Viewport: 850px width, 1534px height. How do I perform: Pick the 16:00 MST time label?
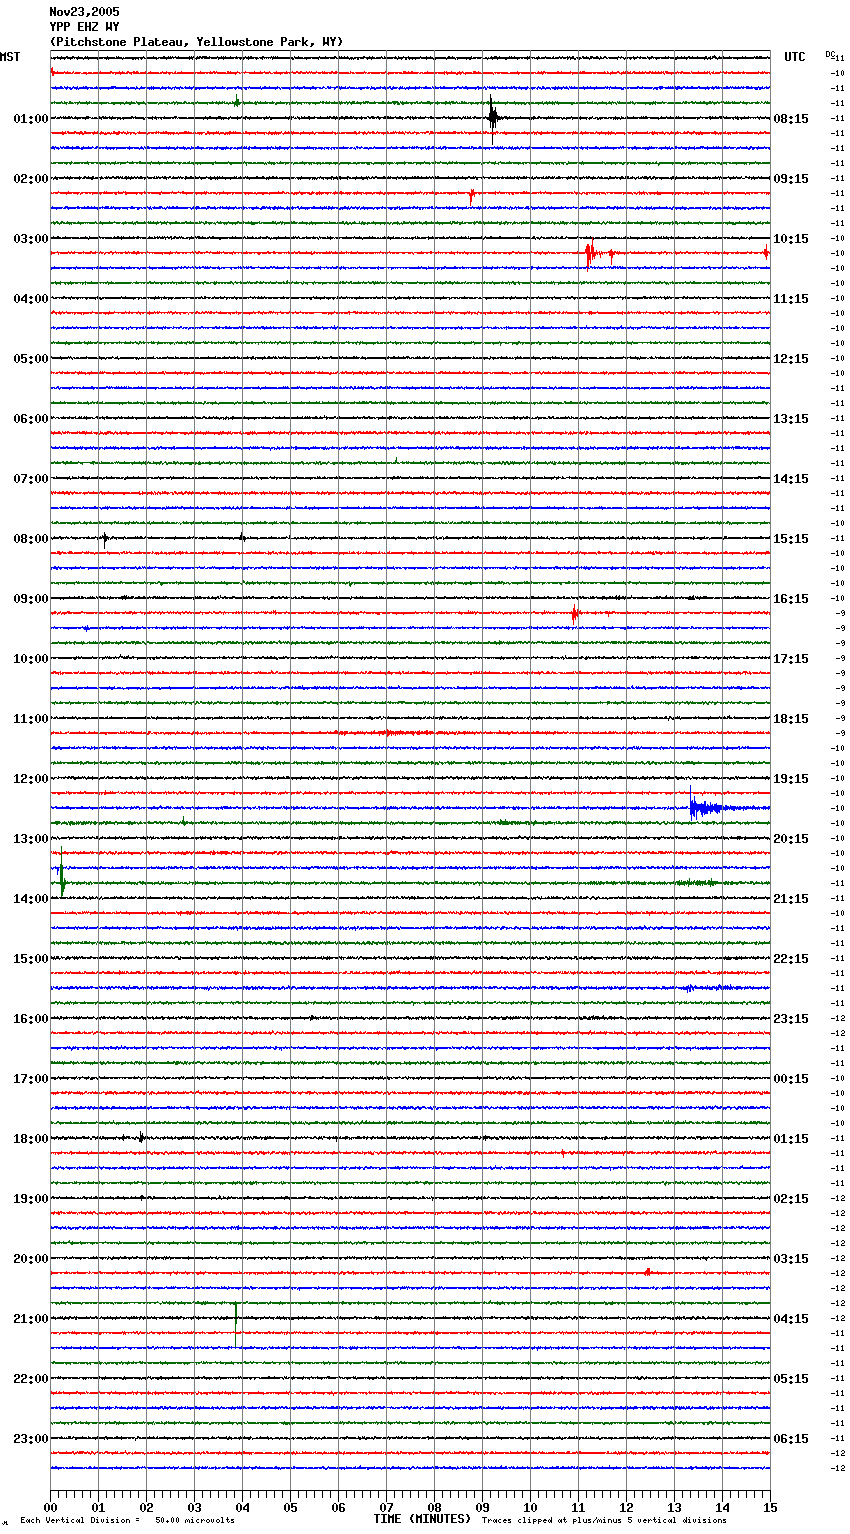31,1019
